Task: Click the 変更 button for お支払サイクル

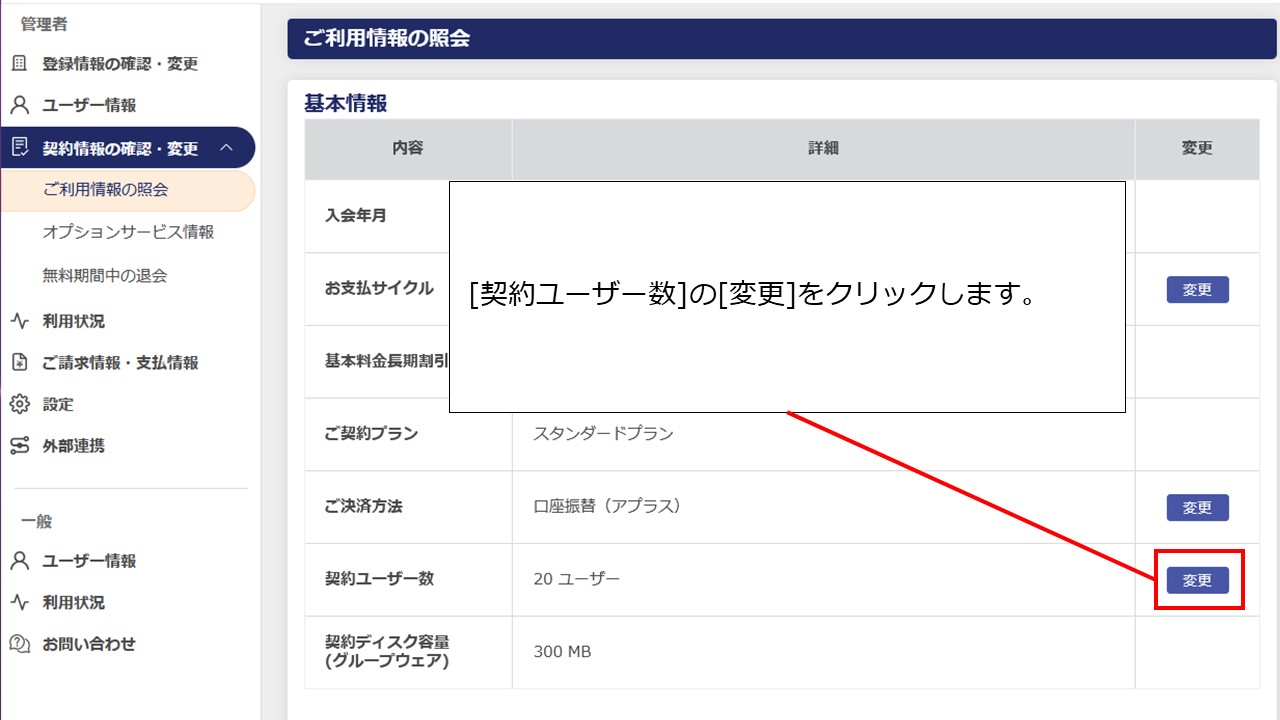Action: point(1196,290)
